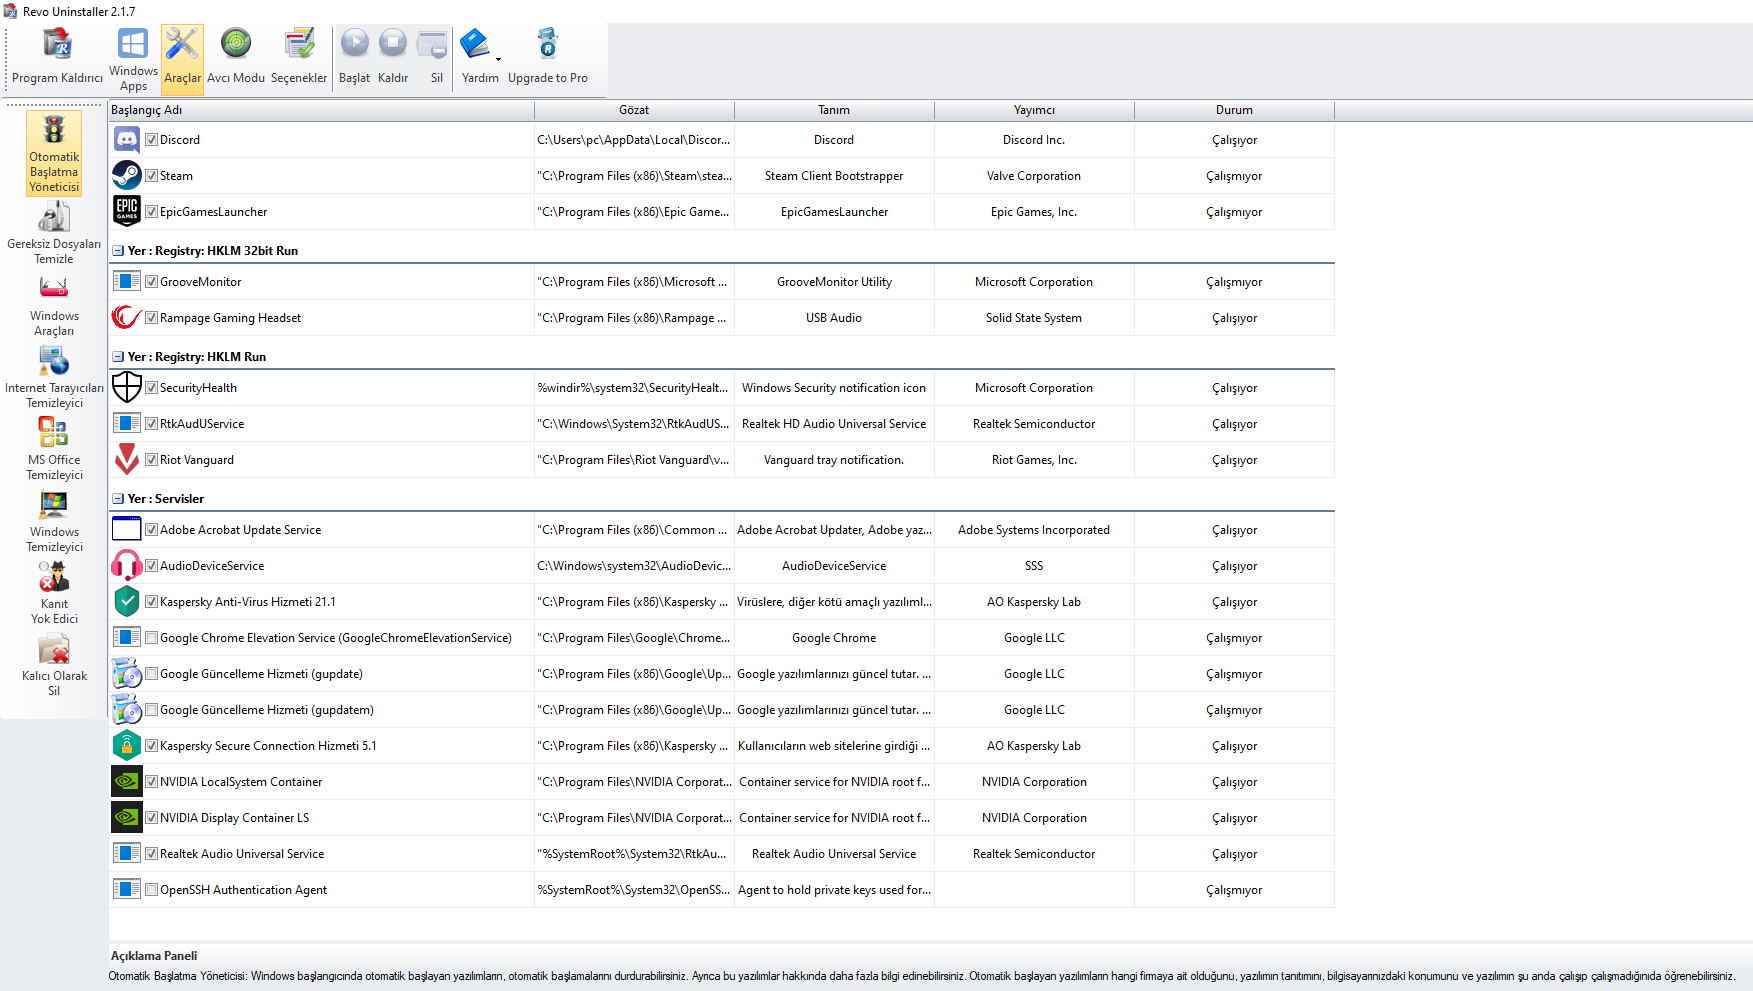The image size is (1753, 991).
Task: Toggle Riot Vanguard checkbox
Action: pyautogui.click(x=152, y=460)
